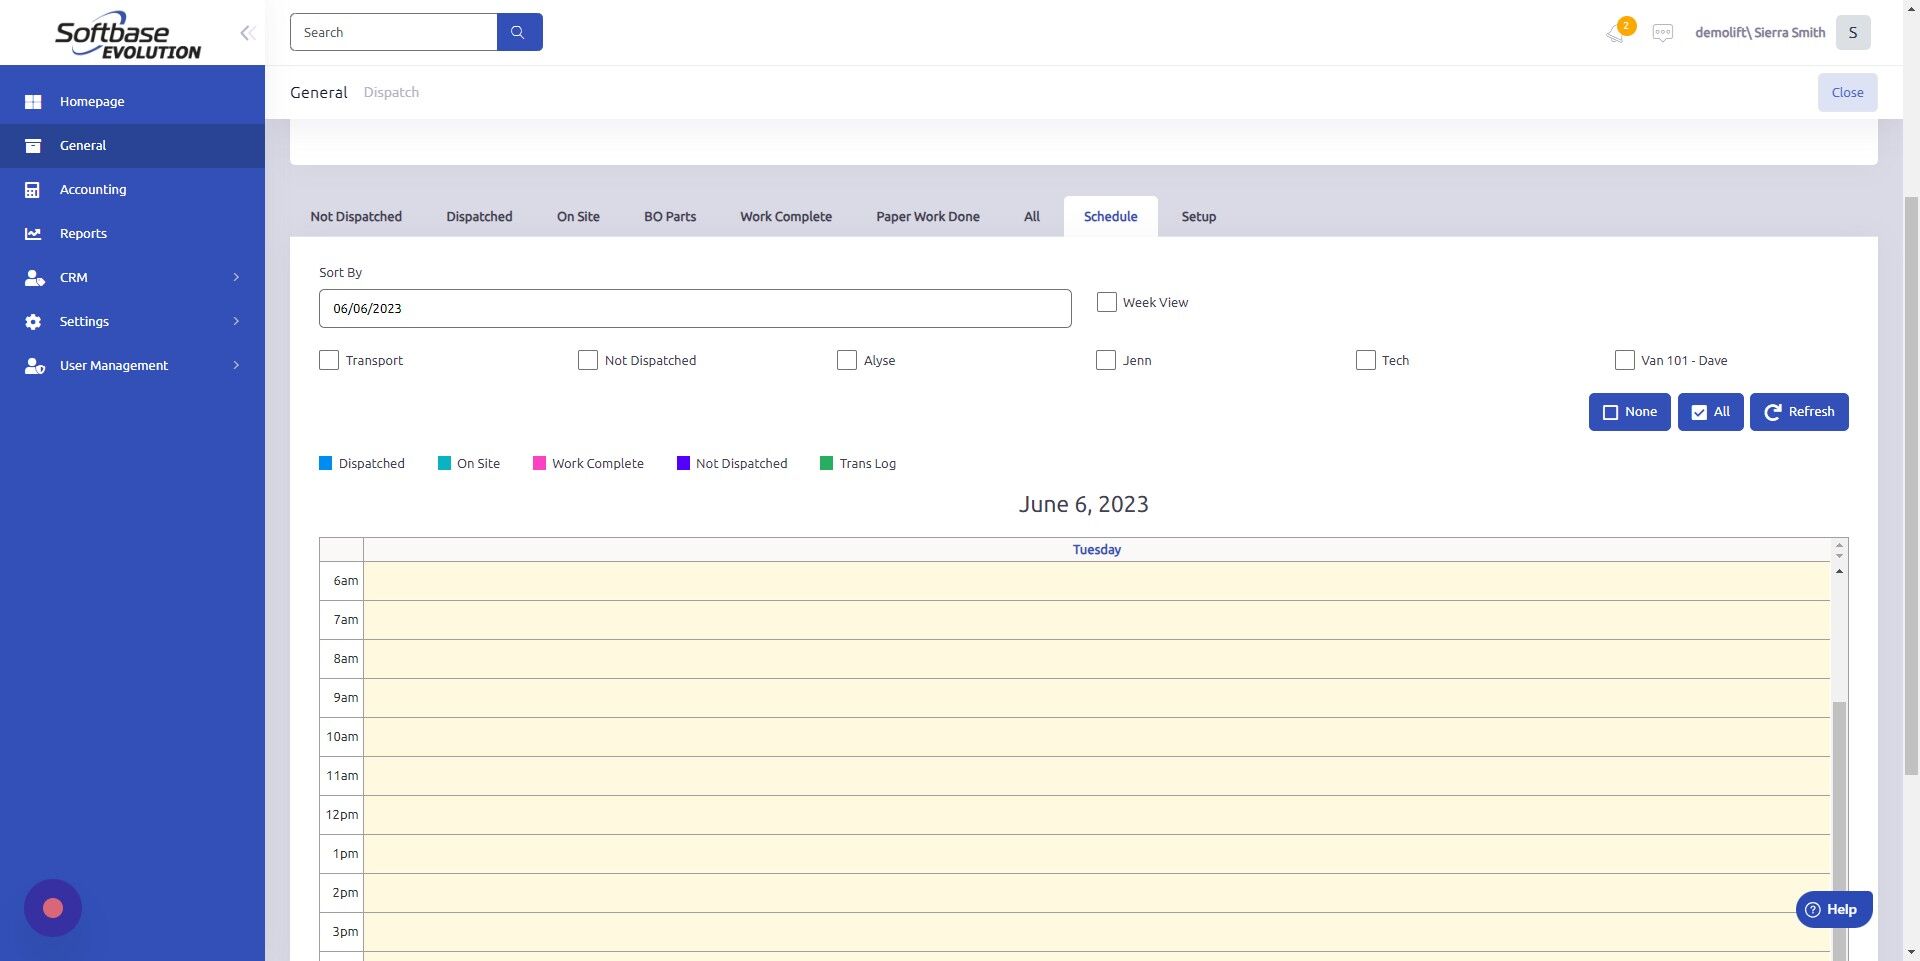The height and width of the screenshot is (961, 1920).
Task: Click the User Management icon
Action: coord(34,366)
